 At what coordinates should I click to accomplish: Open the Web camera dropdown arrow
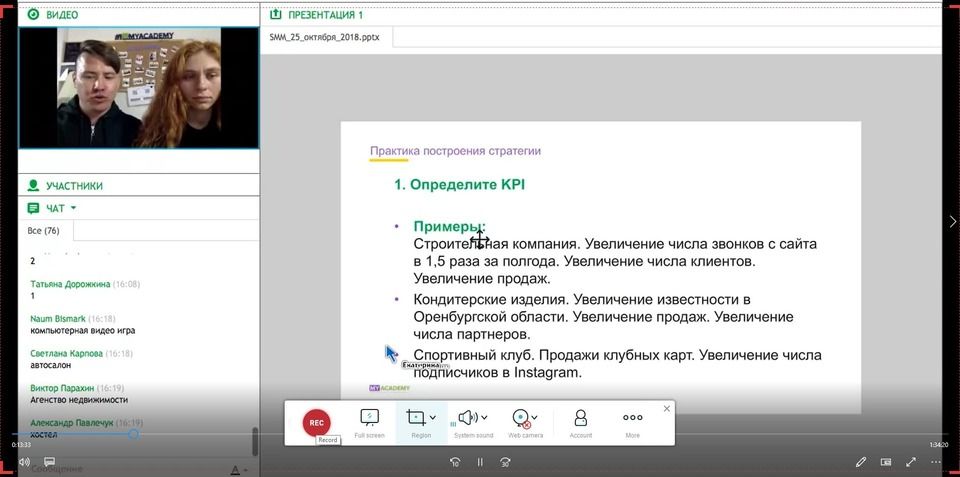pyautogui.click(x=534, y=418)
